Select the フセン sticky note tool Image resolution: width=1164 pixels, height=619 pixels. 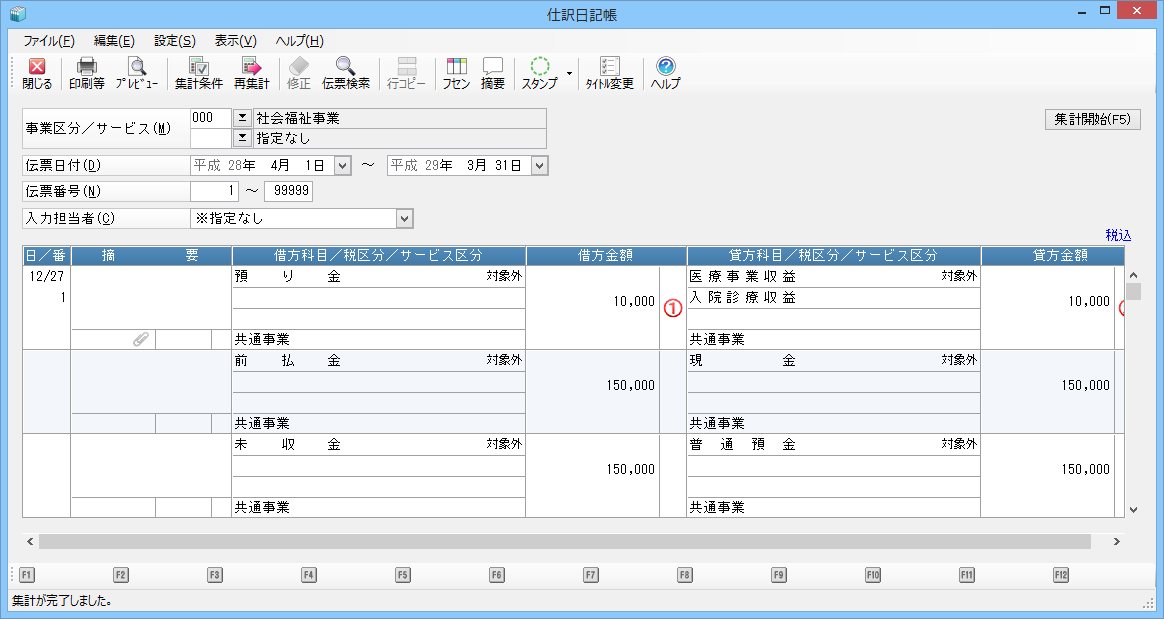(x=457, y=74)
